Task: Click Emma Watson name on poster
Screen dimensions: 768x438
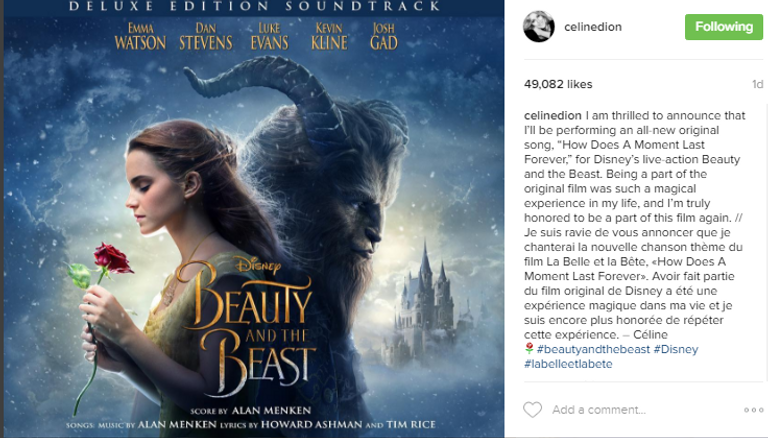Action: click(140, 37)
